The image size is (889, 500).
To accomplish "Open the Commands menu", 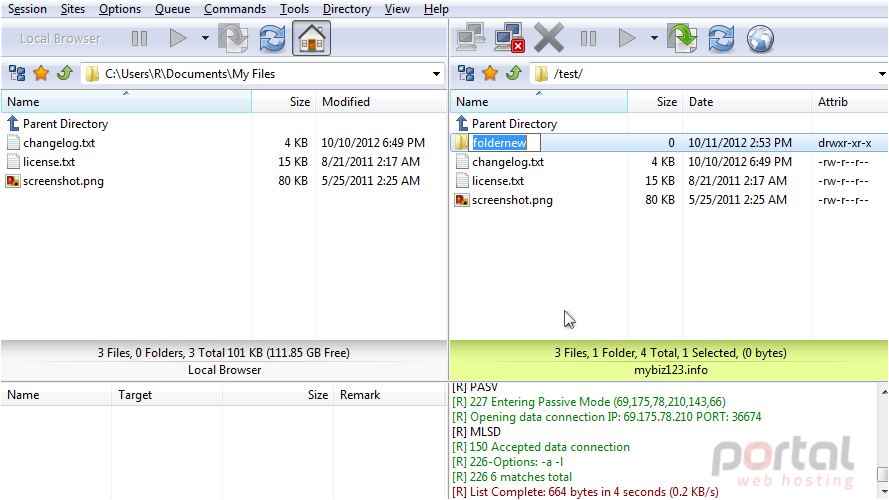I will click(x=235, y=9).
